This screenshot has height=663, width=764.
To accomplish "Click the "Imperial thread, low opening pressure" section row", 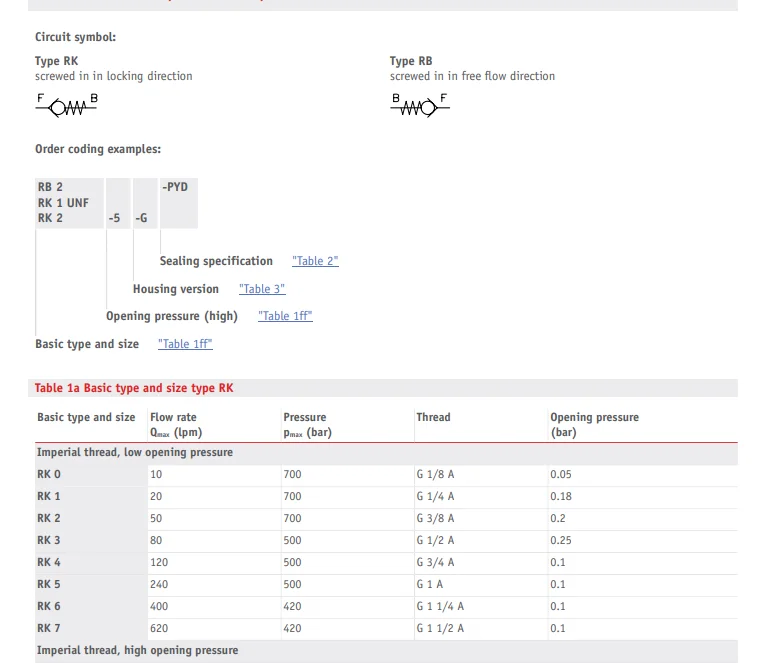I will click(135, 453).
